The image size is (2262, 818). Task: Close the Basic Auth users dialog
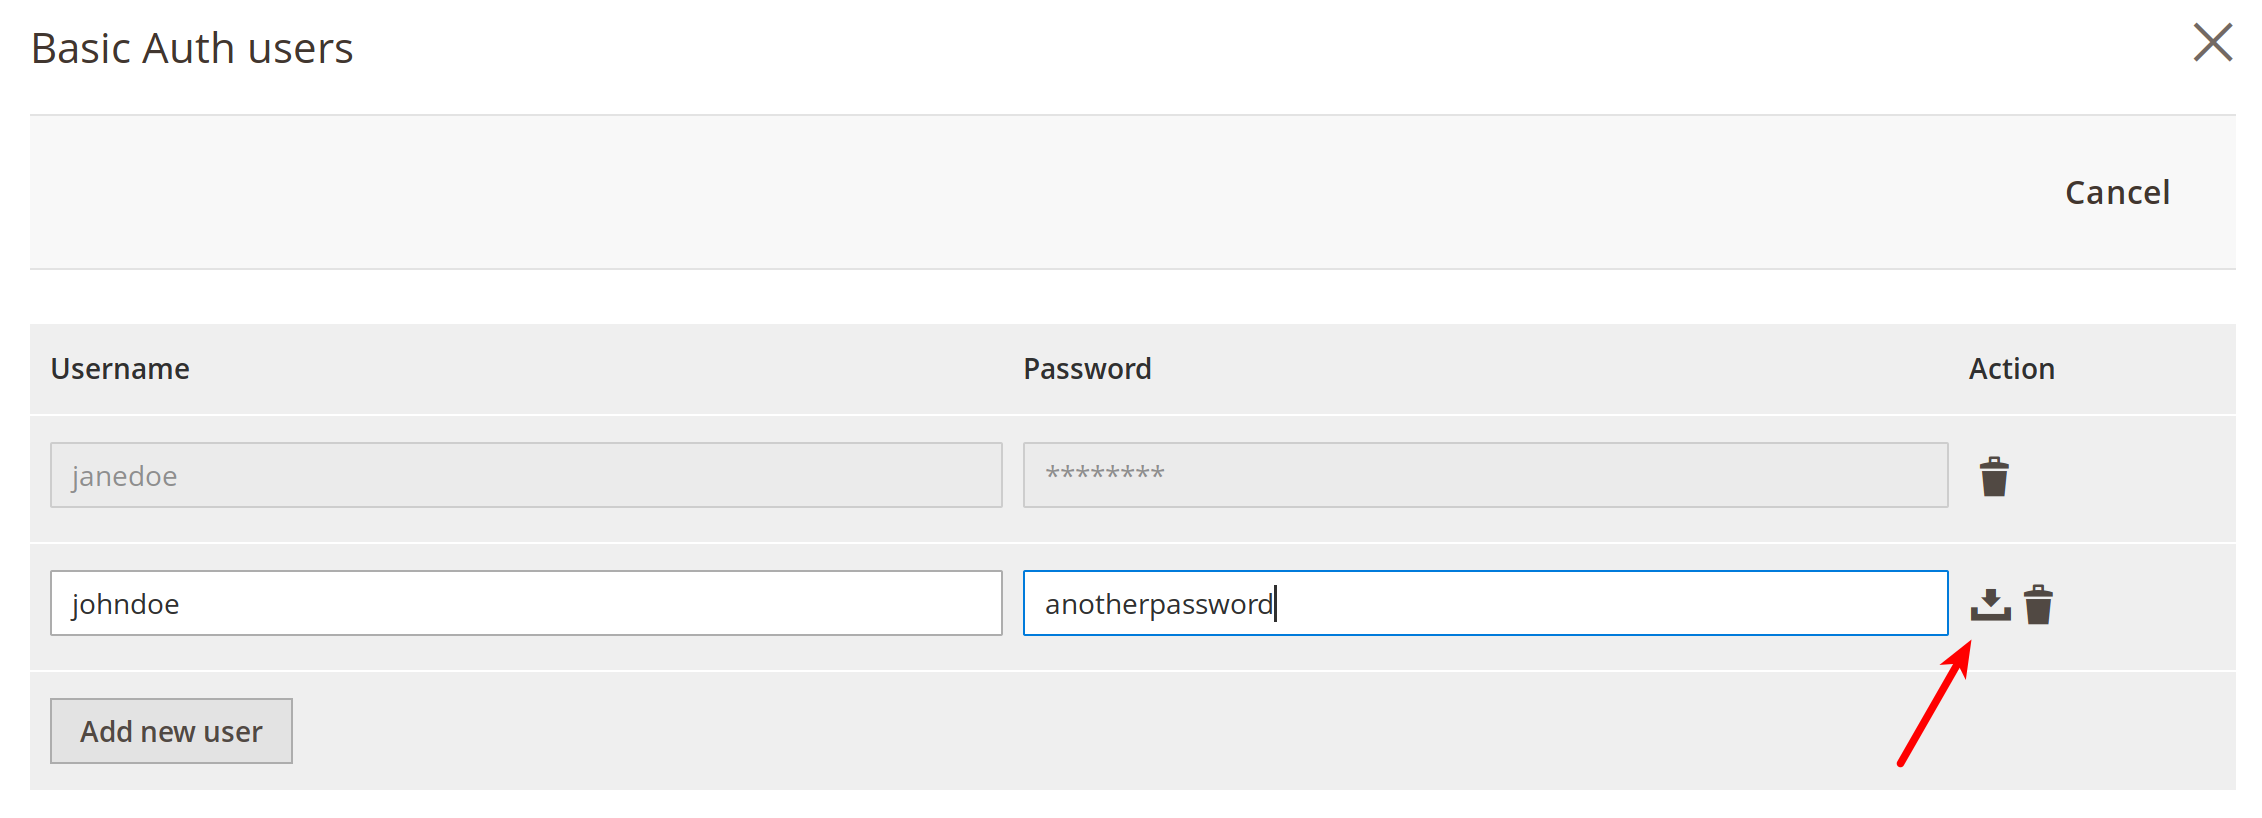[2212, 43]
